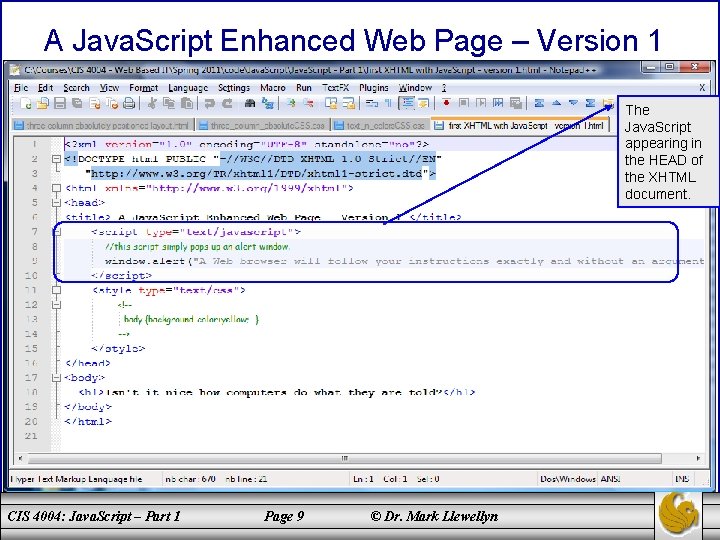720x540 pixels.
Task: Toggle word wrap in the toolbar
Action: tap(371, 103)
